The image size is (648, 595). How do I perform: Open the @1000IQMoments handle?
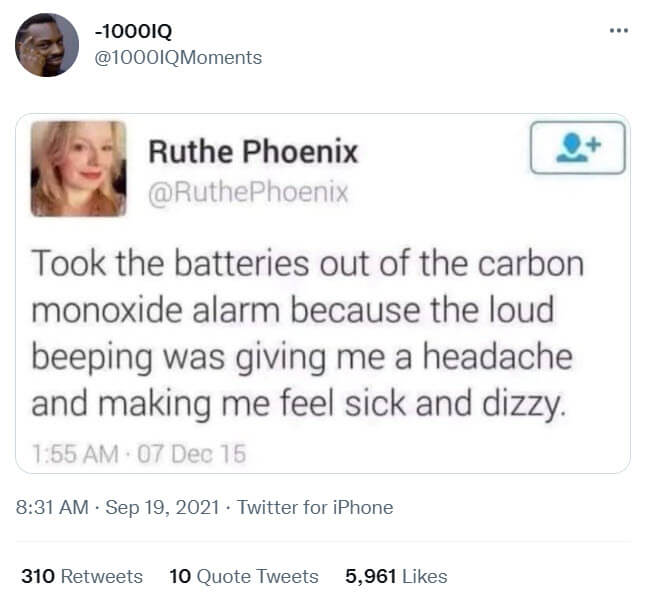pos(178,57)
